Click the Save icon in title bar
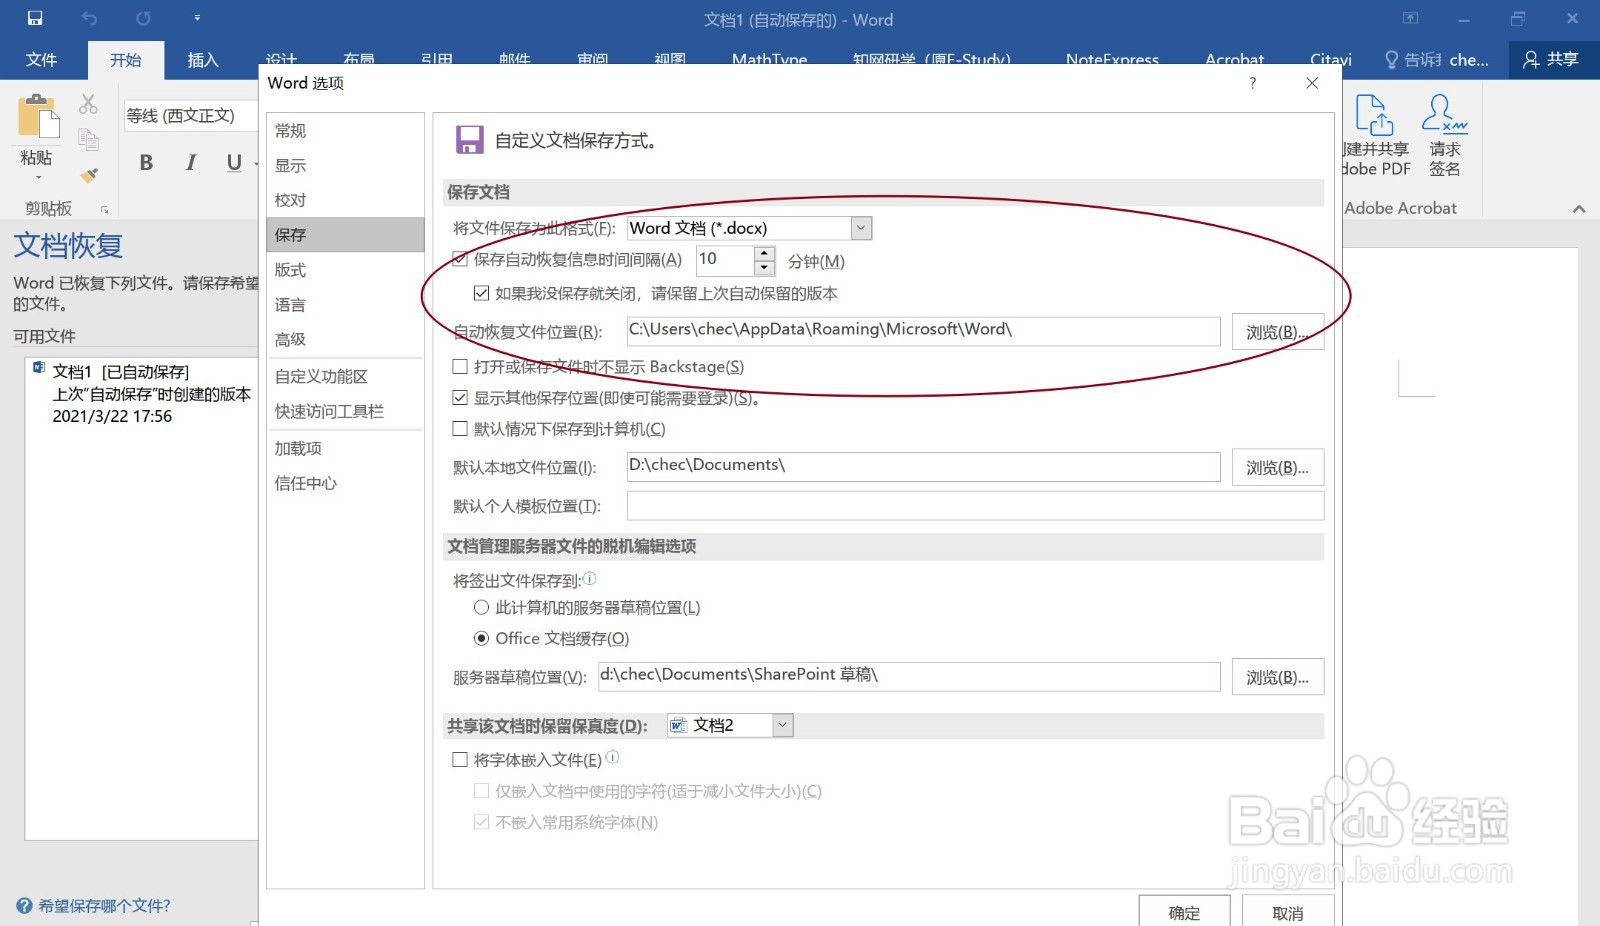The image size is (1600, 926). (x=35, y=18)
